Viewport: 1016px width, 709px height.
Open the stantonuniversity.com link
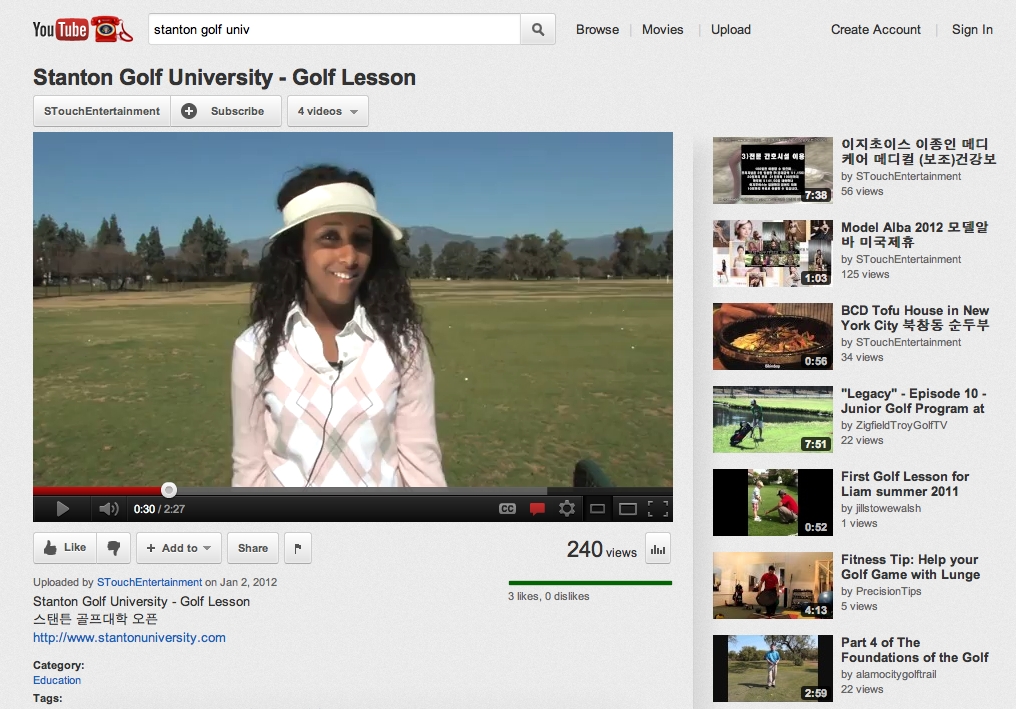(129, 638)
